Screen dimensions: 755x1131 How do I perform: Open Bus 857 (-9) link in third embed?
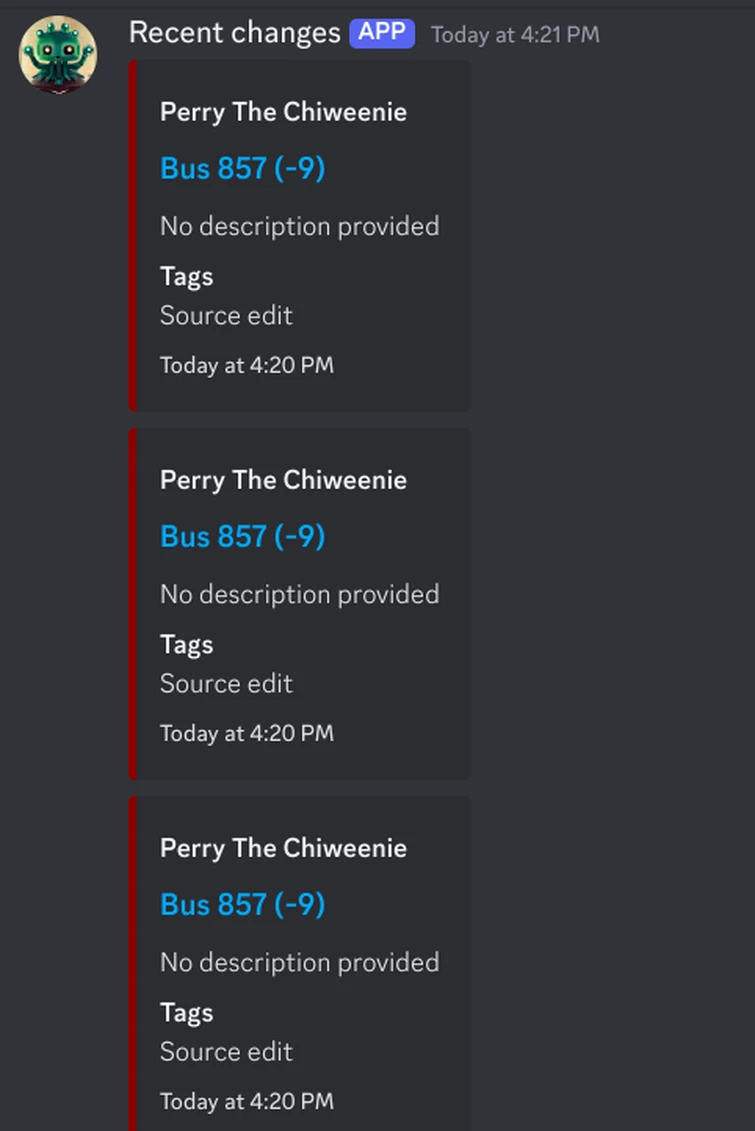tap(243, 905)
